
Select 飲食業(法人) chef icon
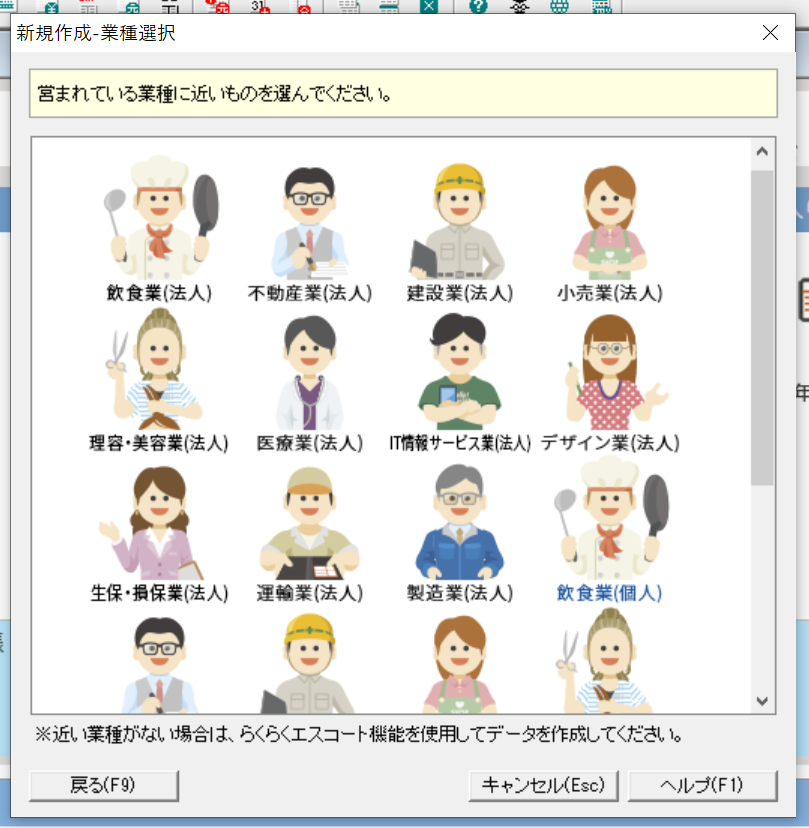(x=159, y=218)
